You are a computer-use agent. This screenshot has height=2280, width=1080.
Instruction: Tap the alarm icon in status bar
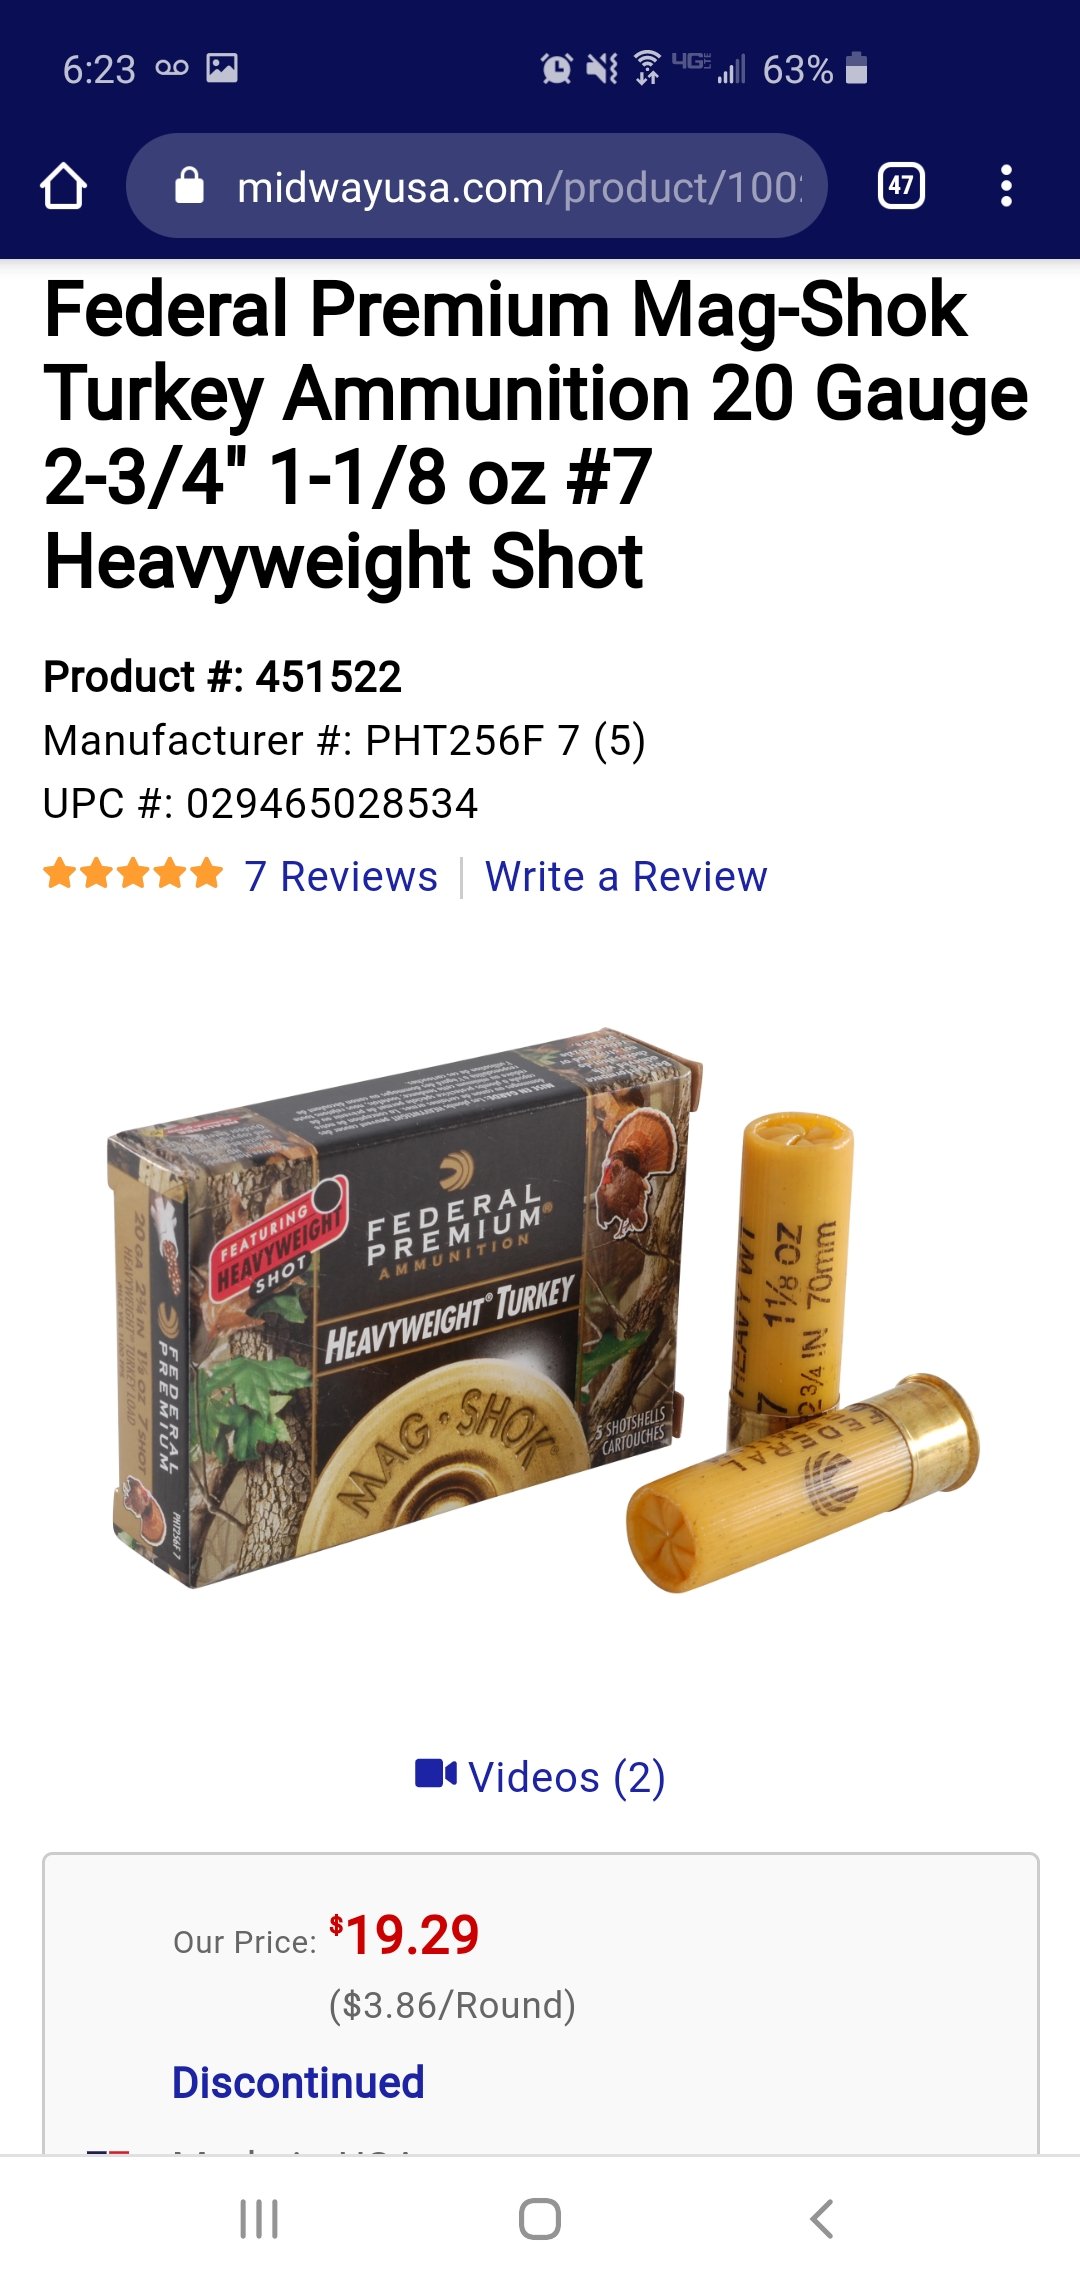coord(556,68)
